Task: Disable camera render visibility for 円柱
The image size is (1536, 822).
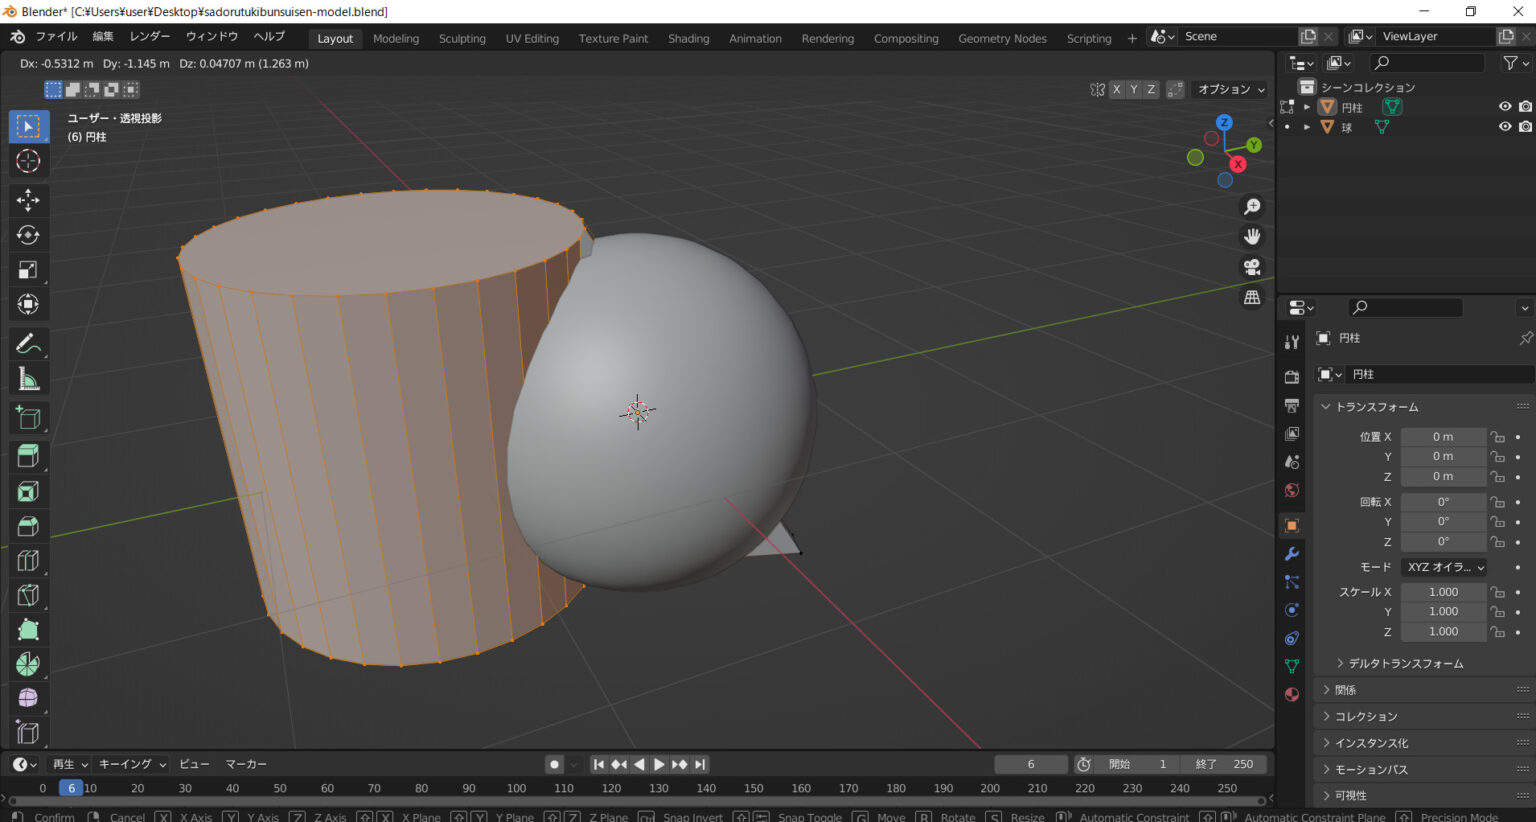Action: (1524, 106)
